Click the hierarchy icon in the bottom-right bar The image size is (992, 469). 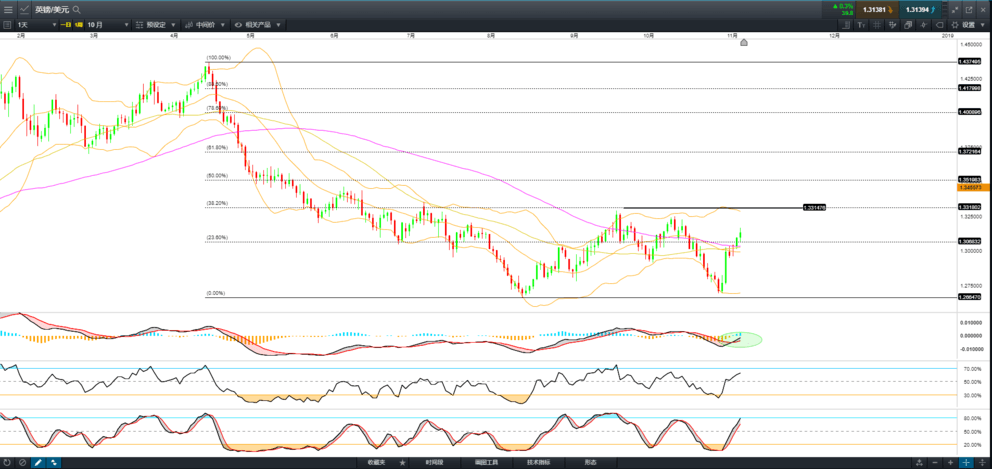click(919, 463)
